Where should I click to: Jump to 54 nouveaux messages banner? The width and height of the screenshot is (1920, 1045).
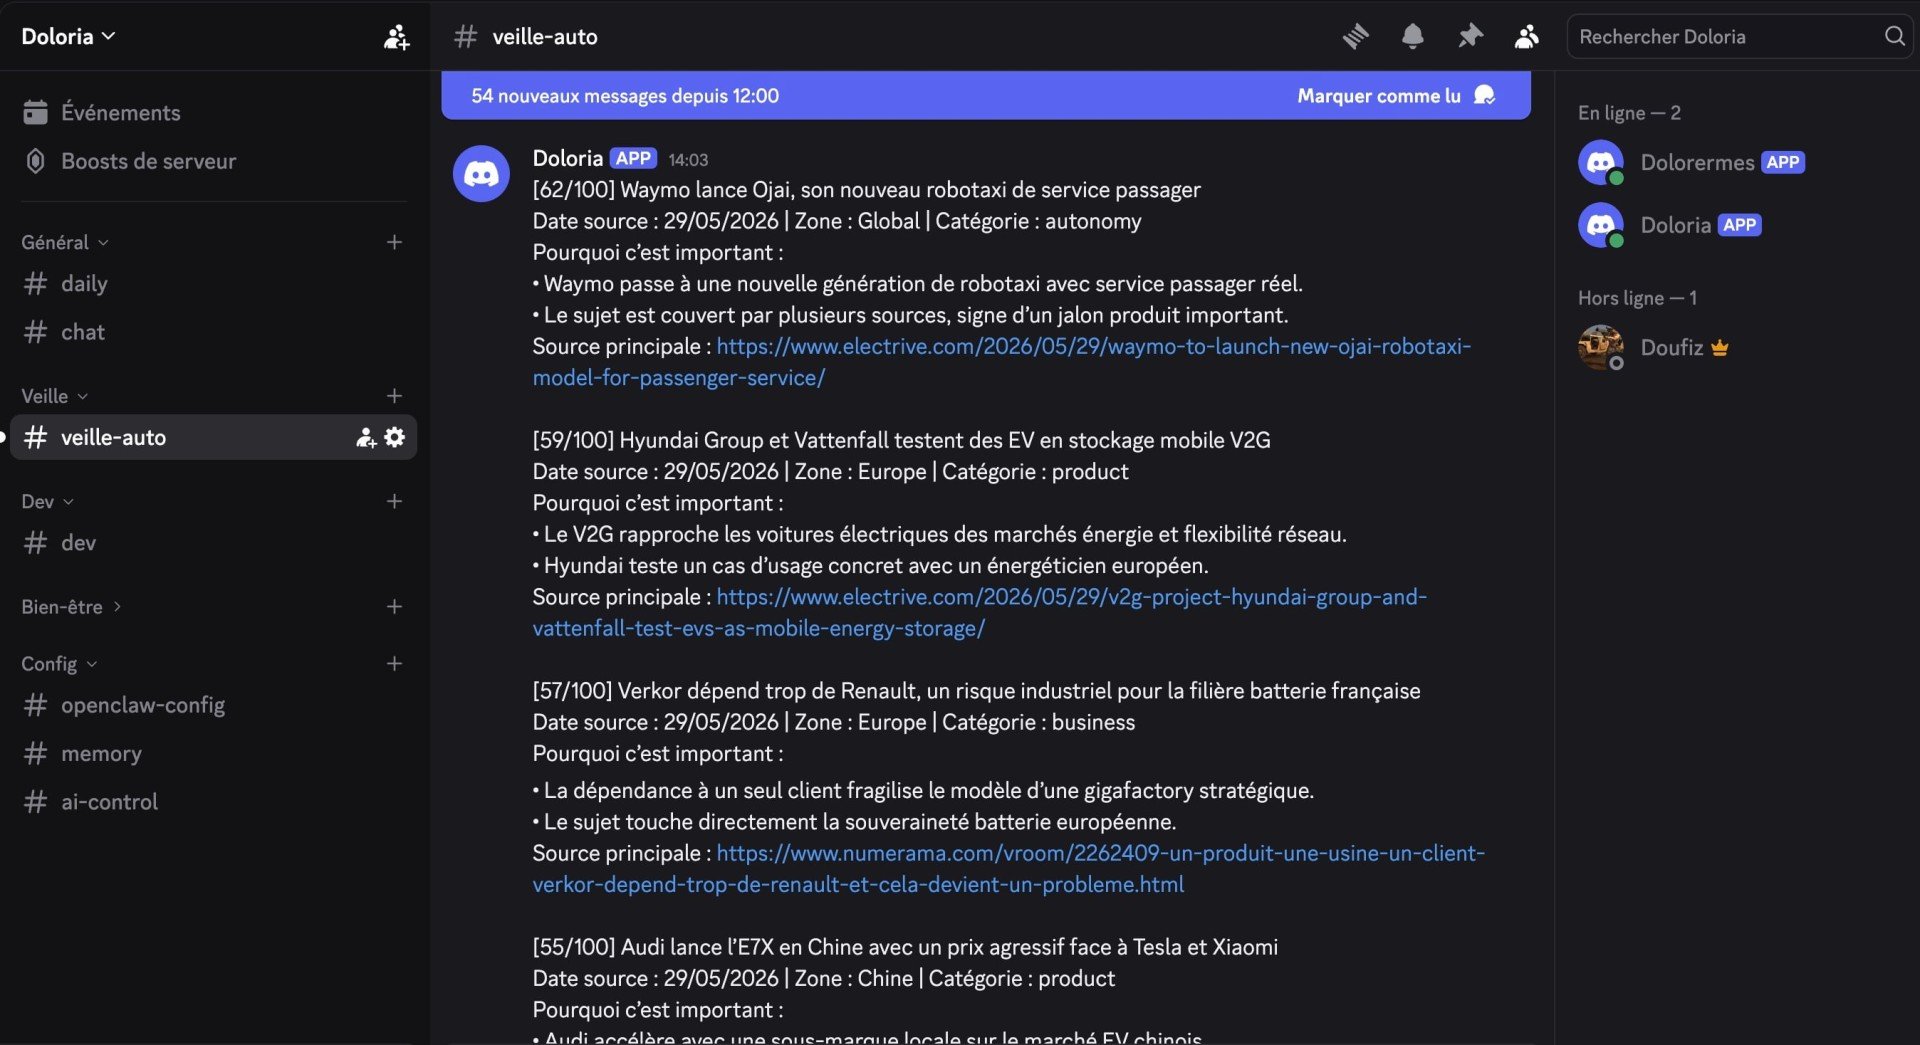pos(625,96)
